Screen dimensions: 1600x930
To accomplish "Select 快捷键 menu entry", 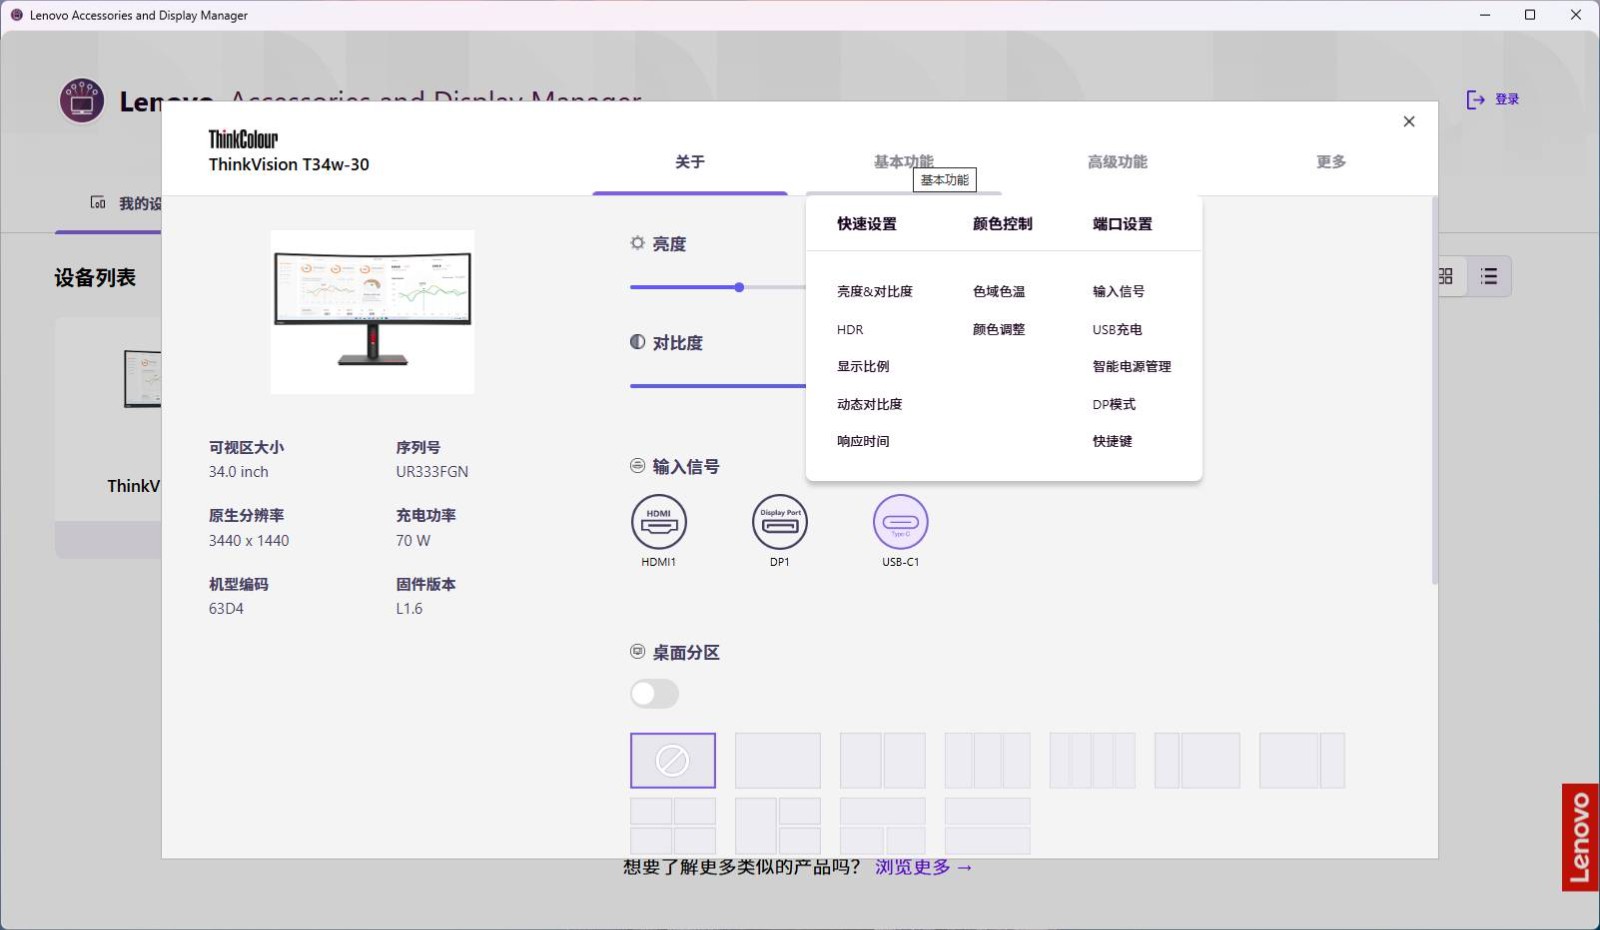I will pyautogui.click(x=1112, y=442).
